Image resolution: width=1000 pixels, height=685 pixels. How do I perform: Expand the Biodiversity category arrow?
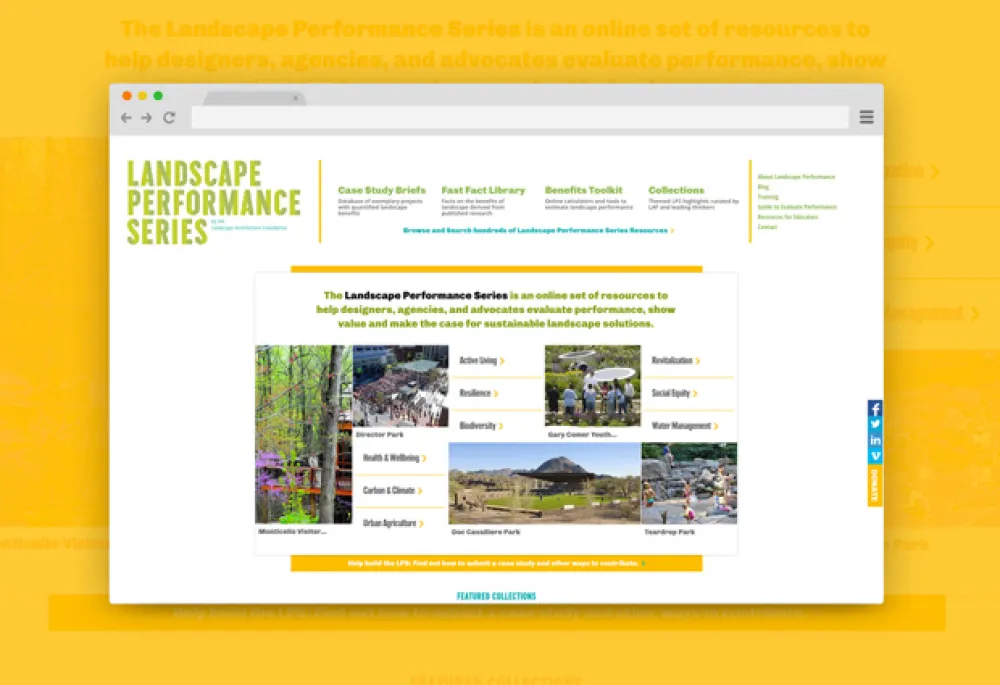501,426
